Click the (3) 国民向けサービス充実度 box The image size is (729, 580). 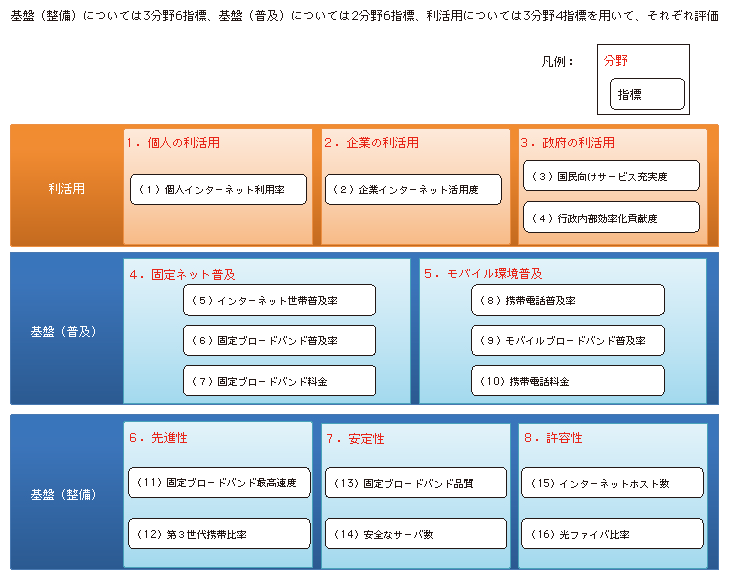point(611,176)
